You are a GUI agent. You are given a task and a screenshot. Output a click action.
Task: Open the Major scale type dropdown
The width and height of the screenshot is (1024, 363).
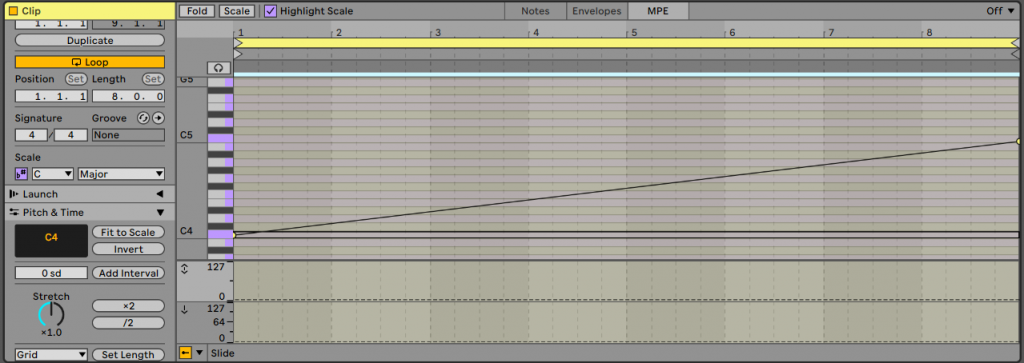[x=121, y=174]
